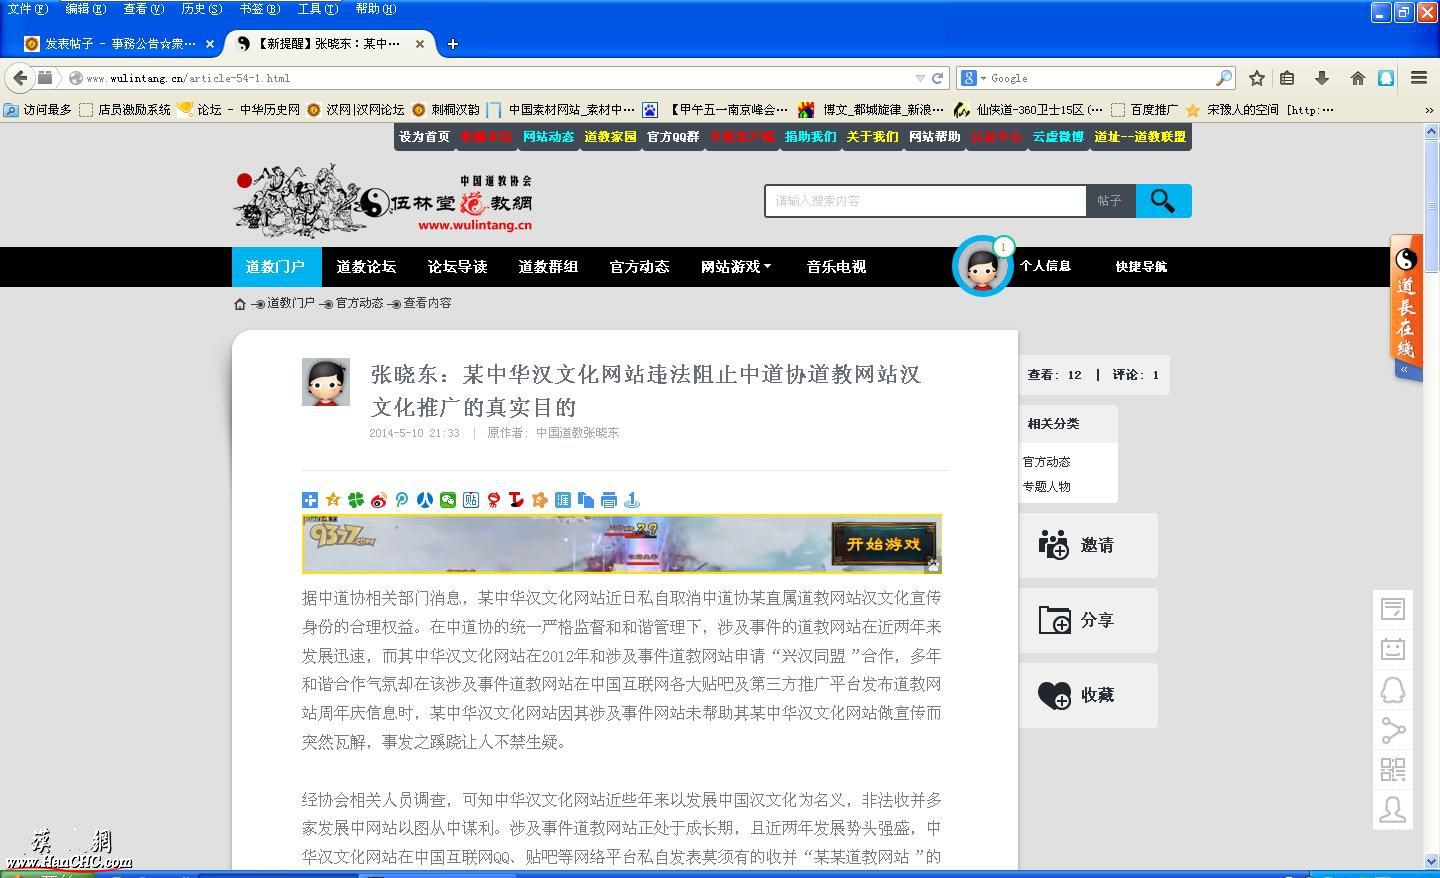Click the 收藏 button in the sidebar
The width and height of the screenshot is (1440, 878).
[1089, 695]
